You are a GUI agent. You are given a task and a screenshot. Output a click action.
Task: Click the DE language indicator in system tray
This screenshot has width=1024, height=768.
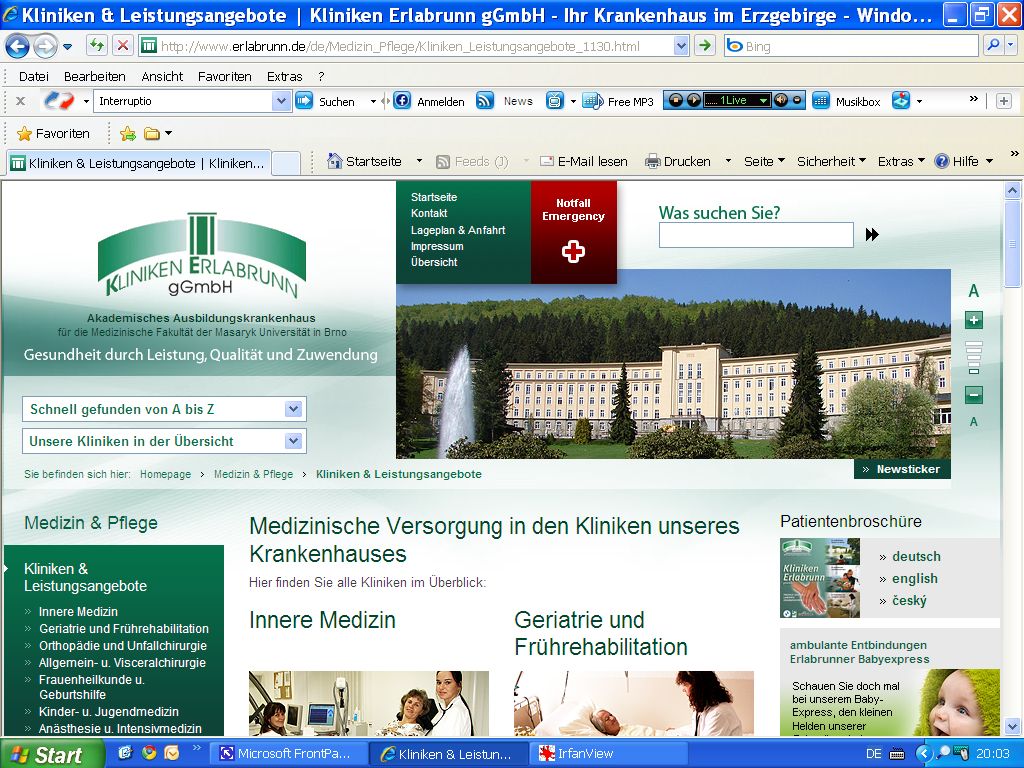click(873, 754)
